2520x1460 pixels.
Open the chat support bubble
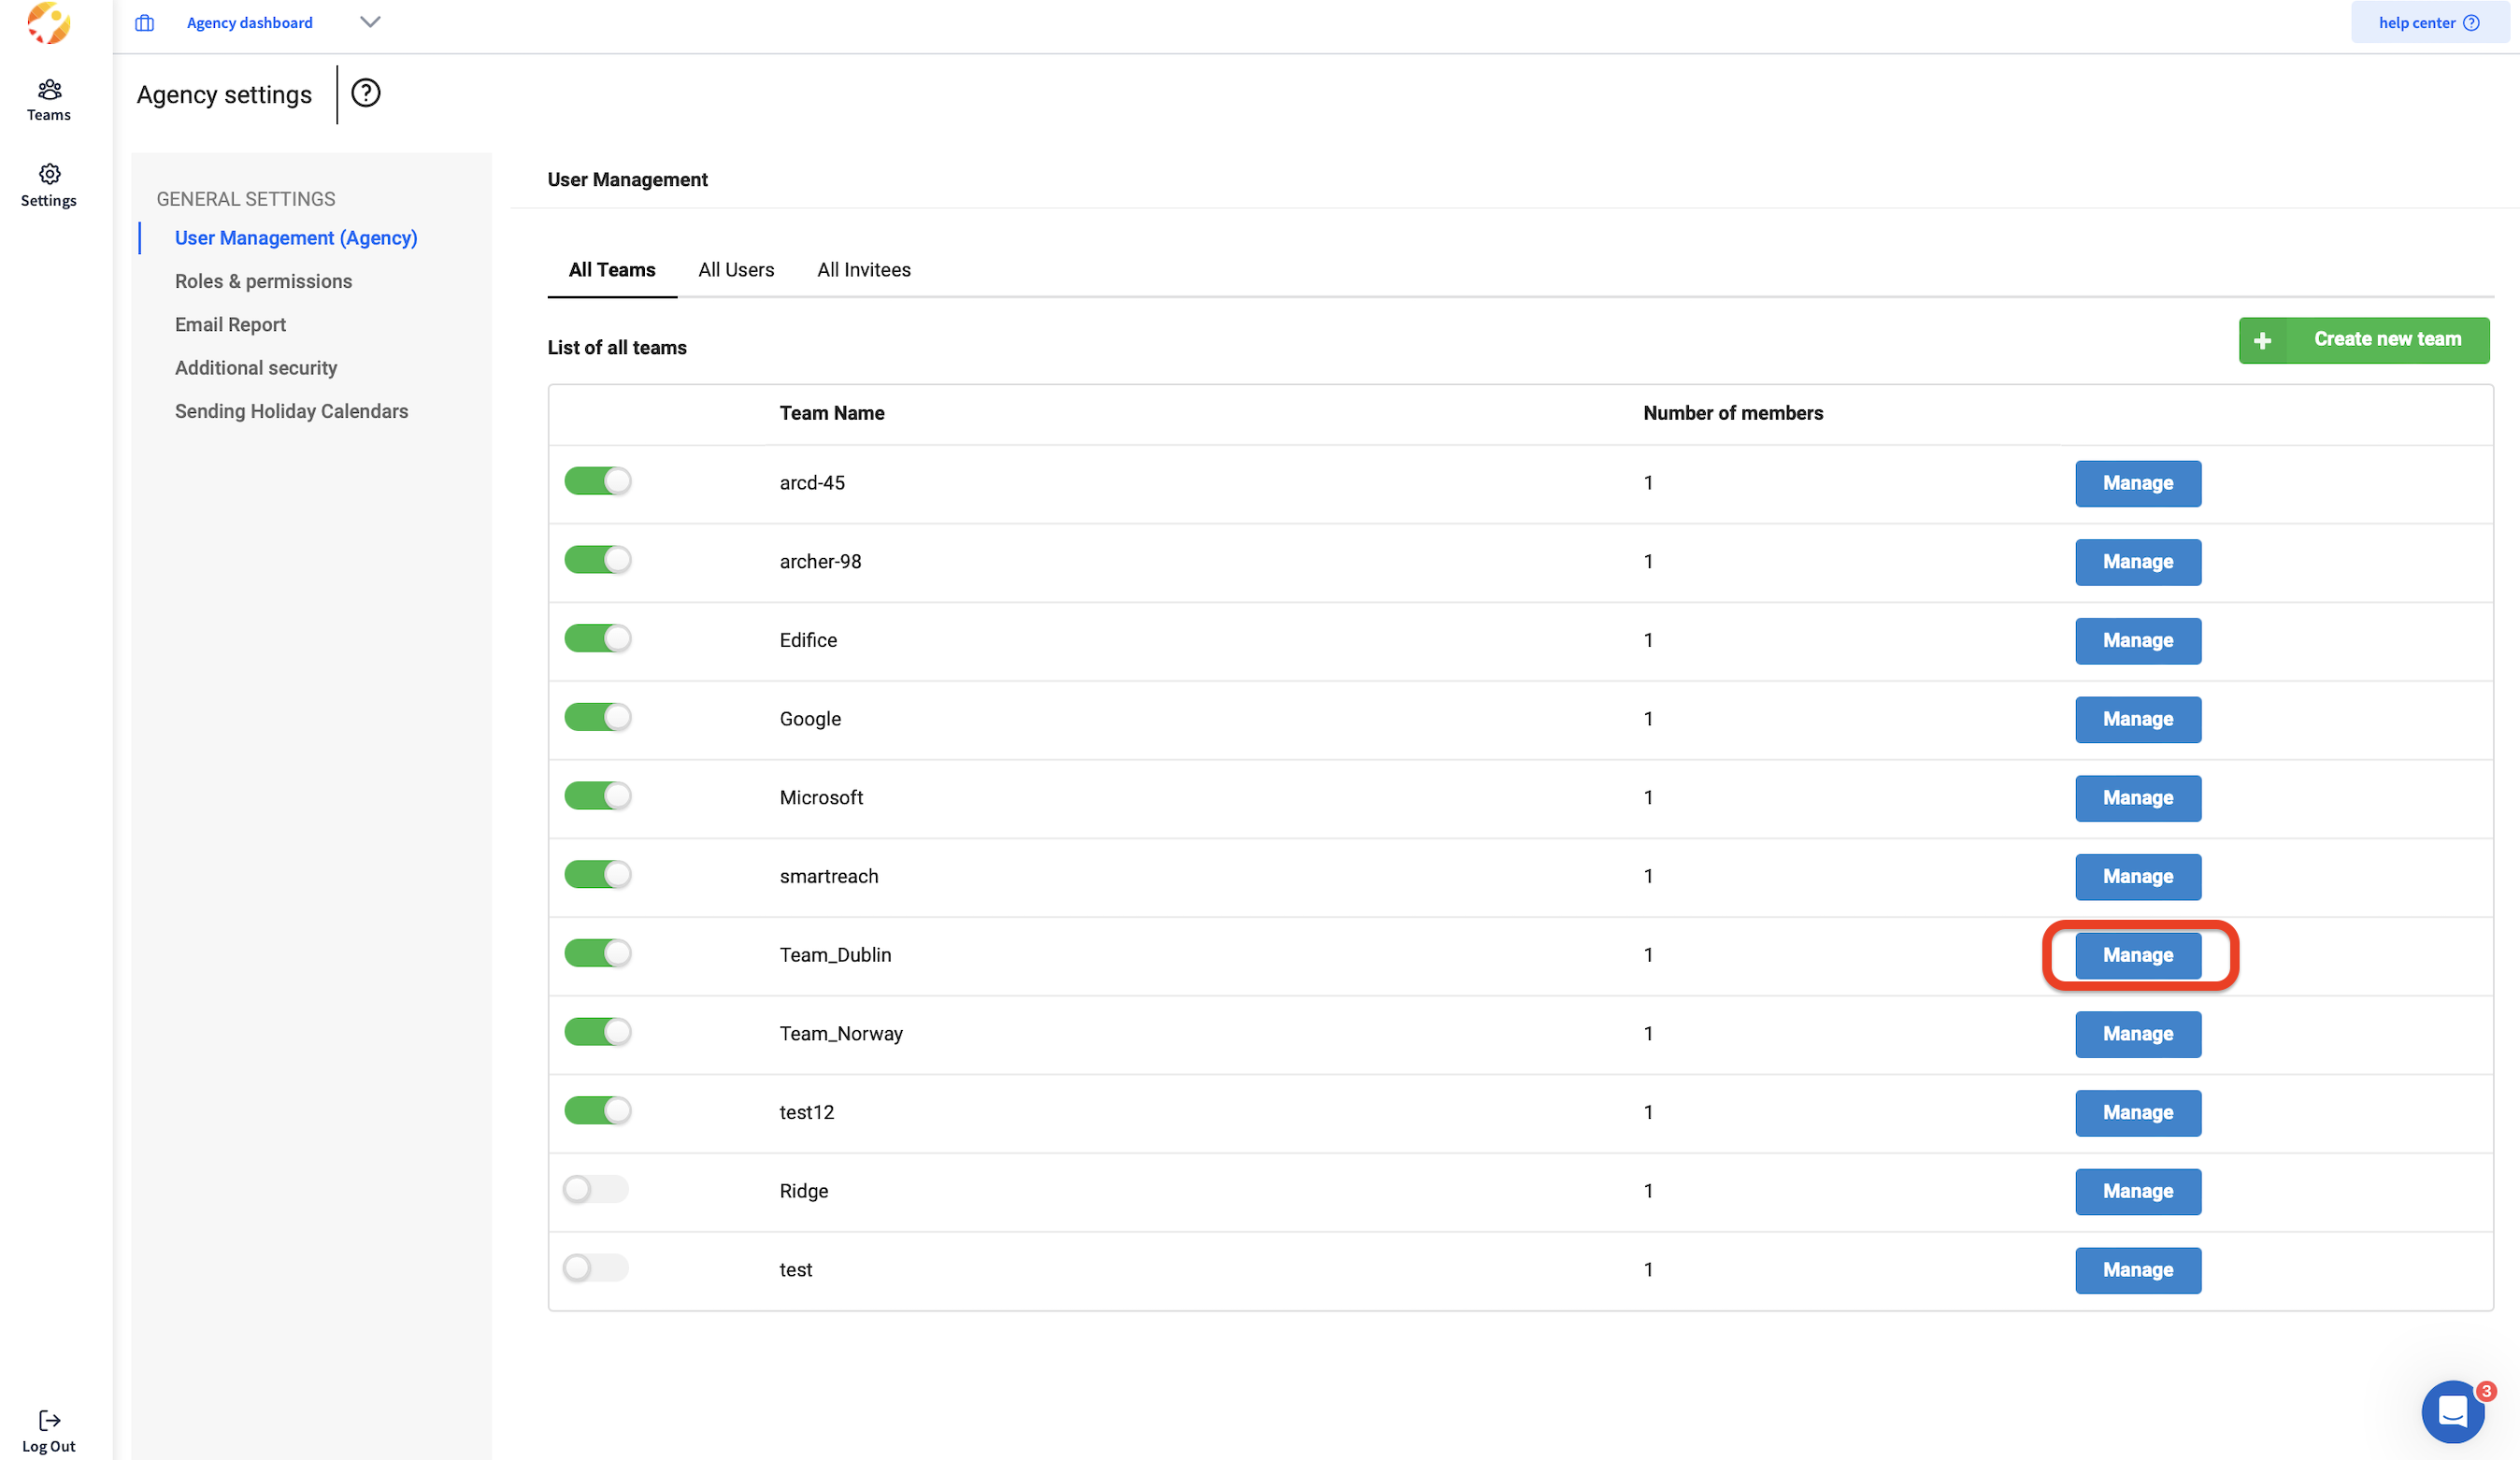[x=2452, y=1411]
